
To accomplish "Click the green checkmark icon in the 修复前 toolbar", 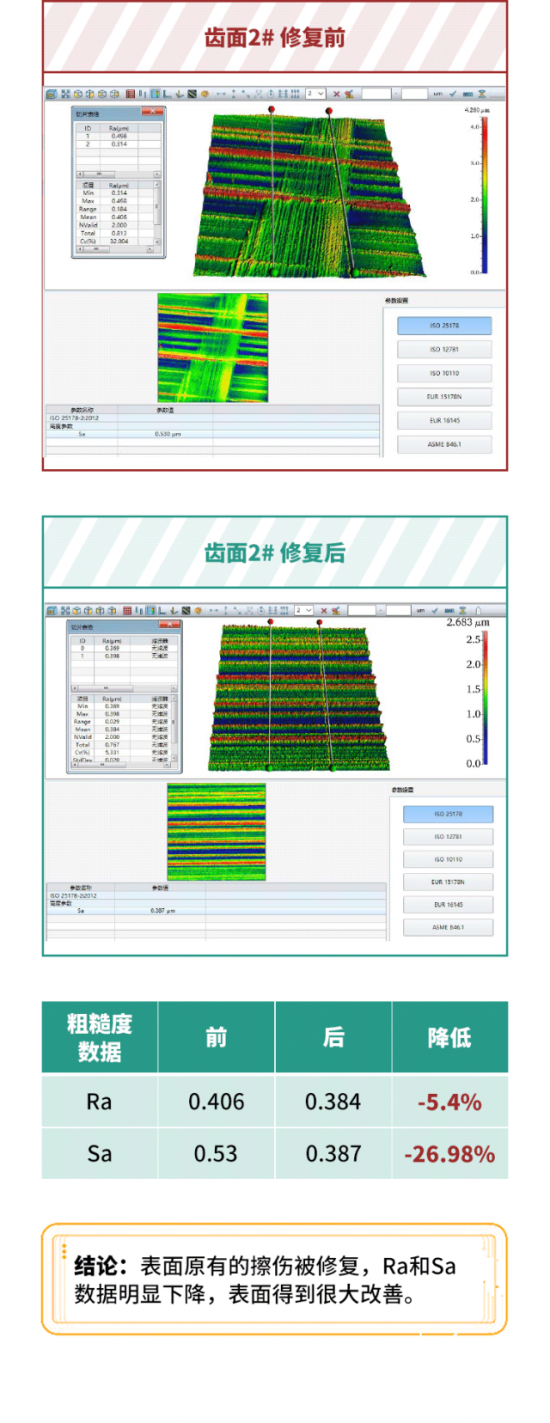I will pos(453,94).
